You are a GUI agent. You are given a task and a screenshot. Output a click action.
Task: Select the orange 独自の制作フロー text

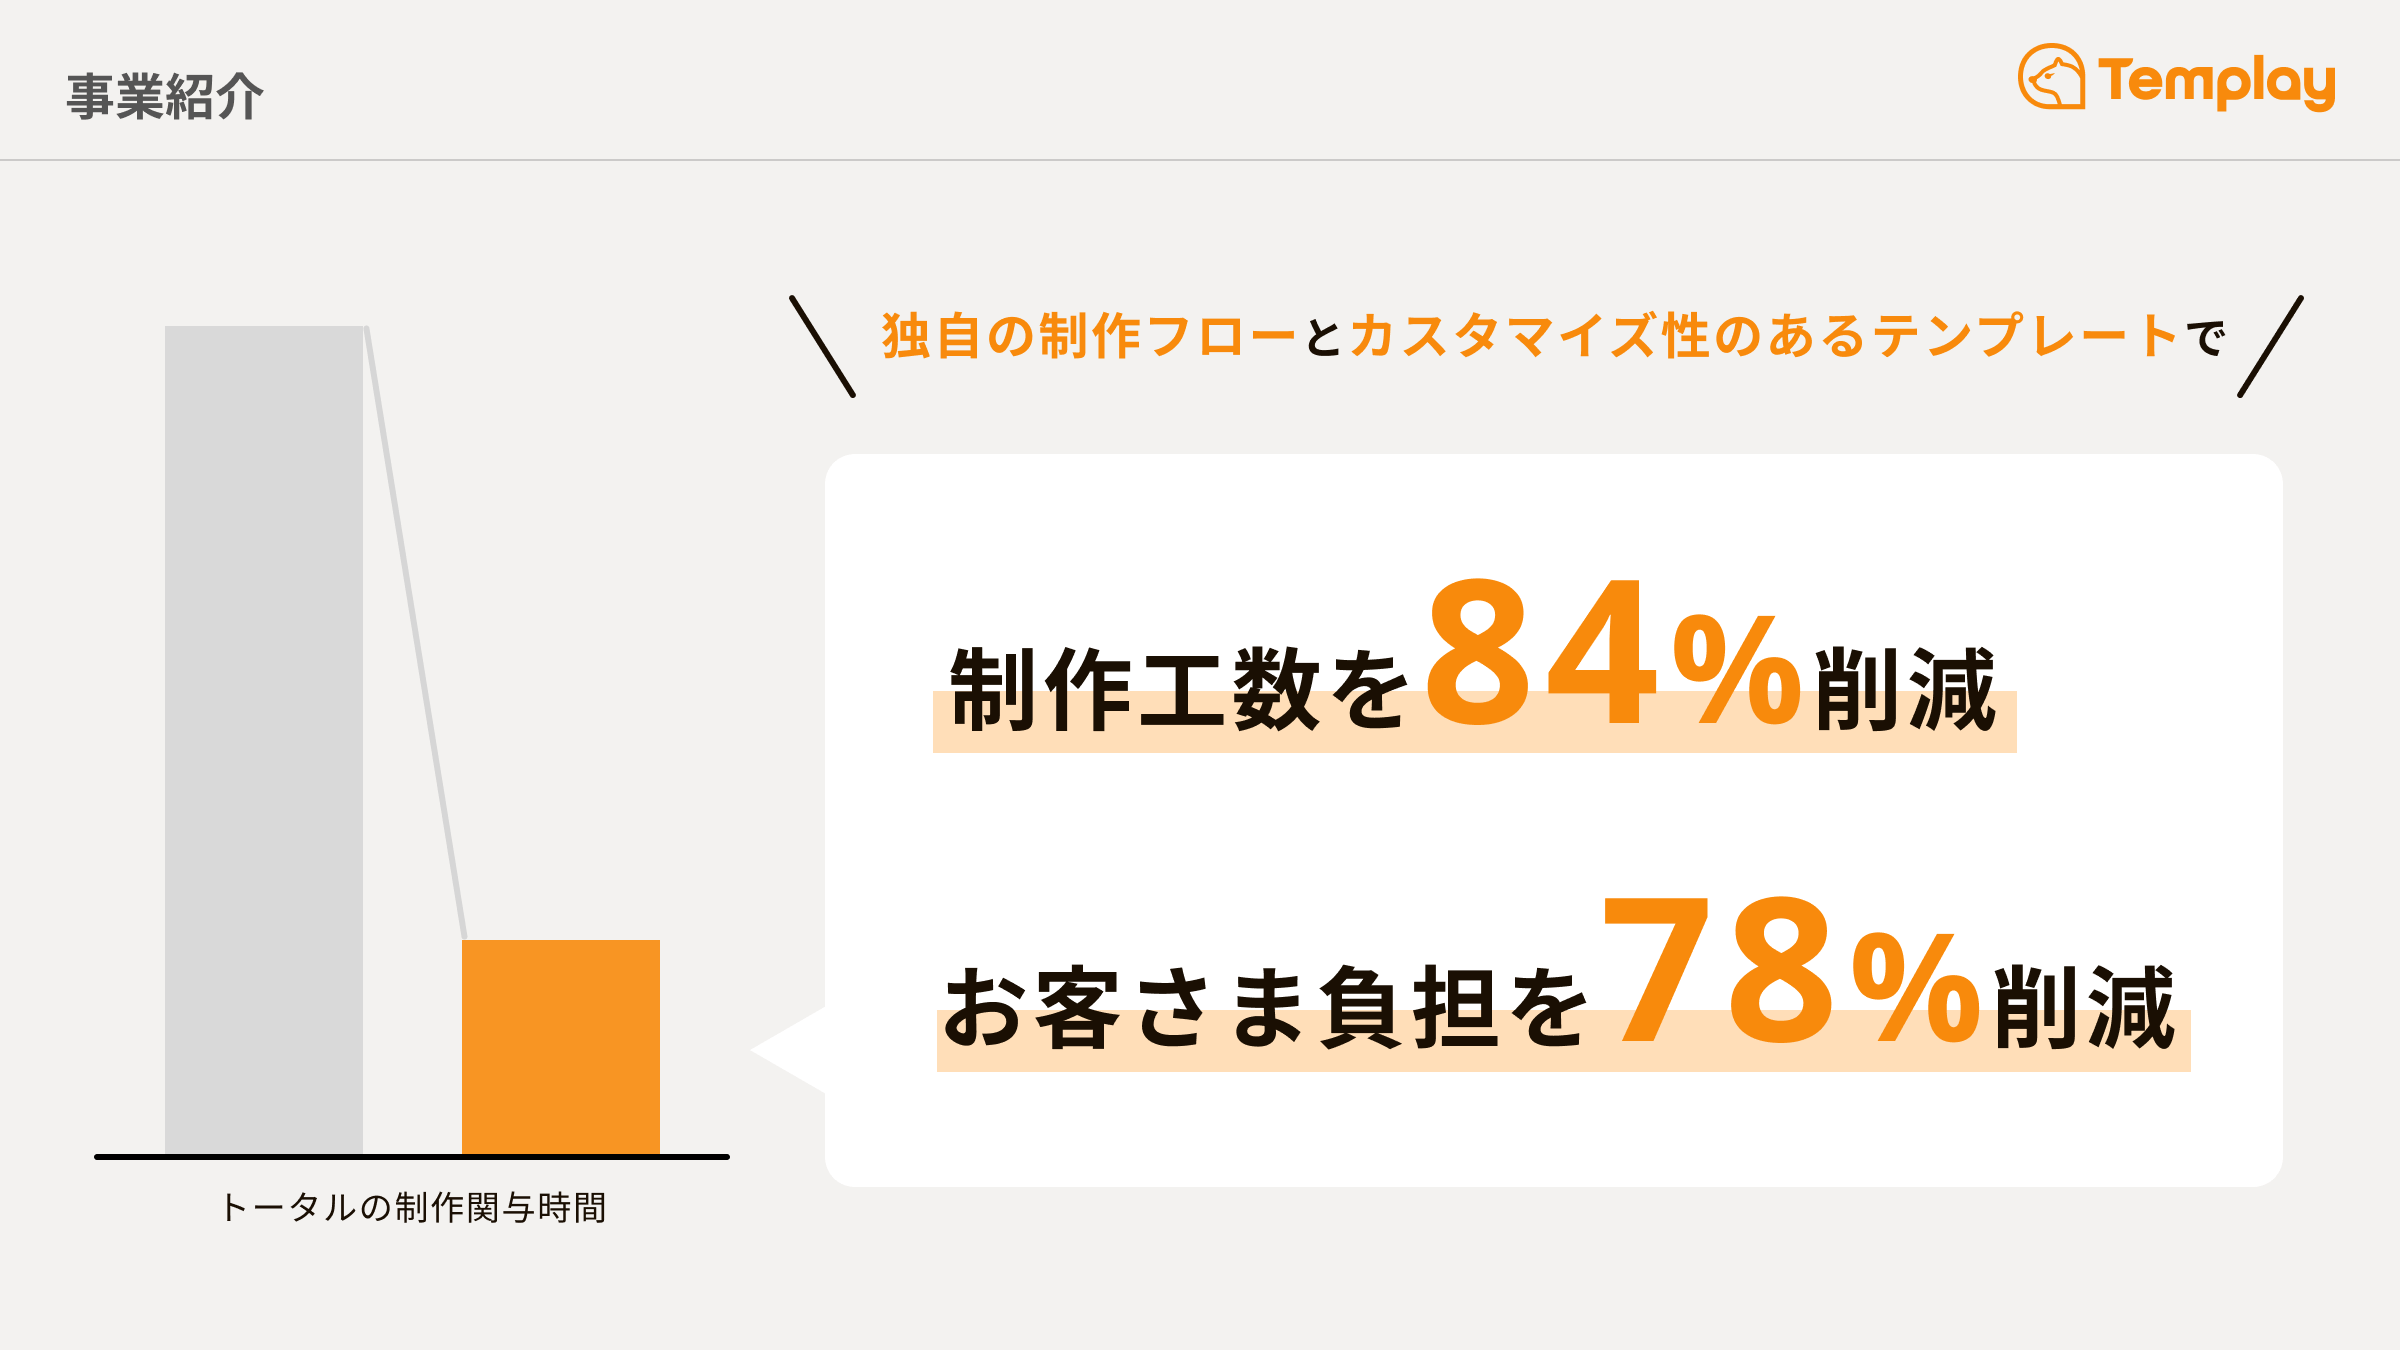click(1088, 336)
